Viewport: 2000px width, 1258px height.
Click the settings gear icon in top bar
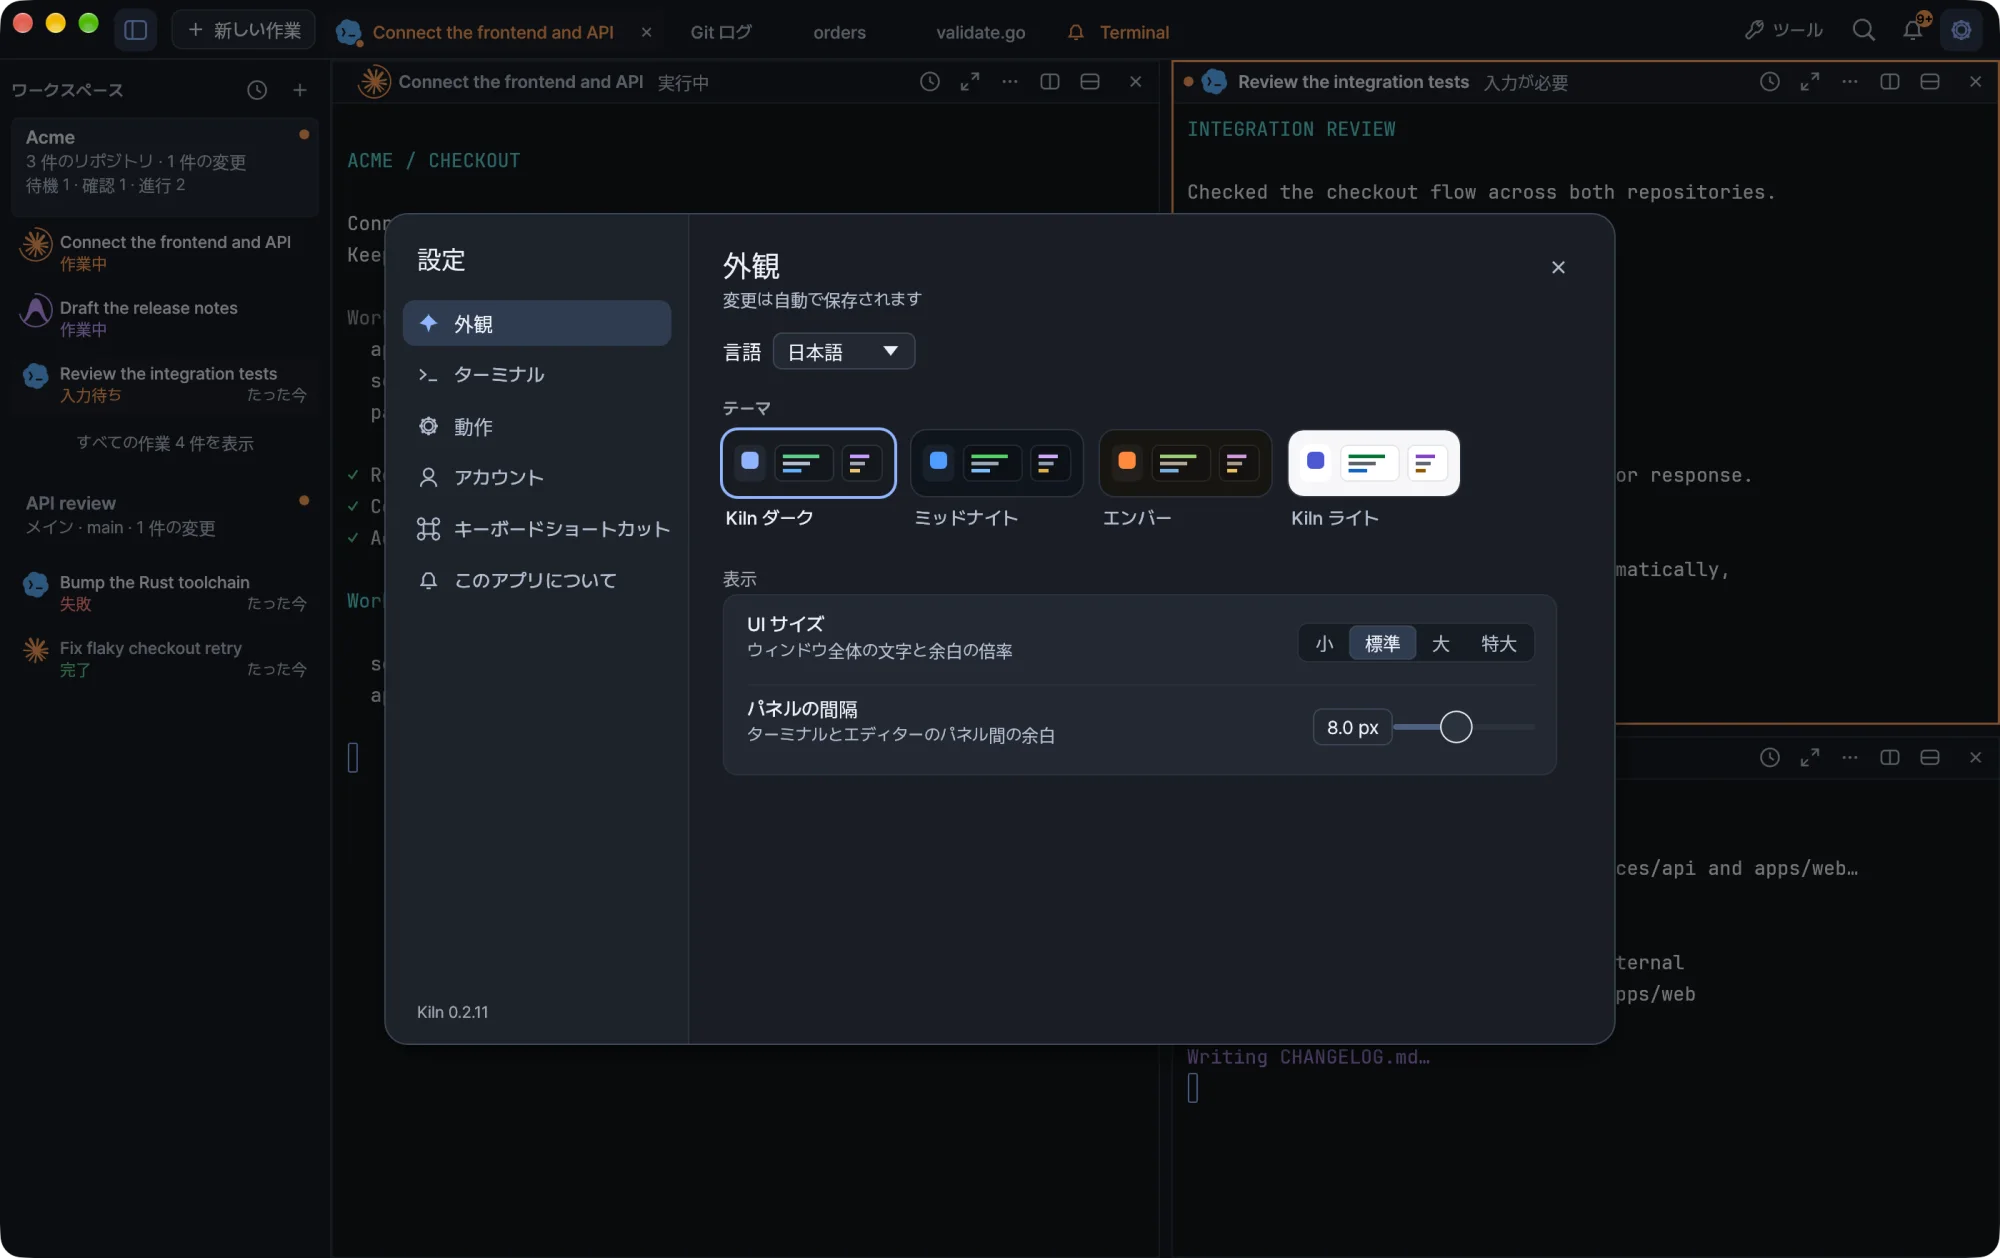[x=1961, y=30]
